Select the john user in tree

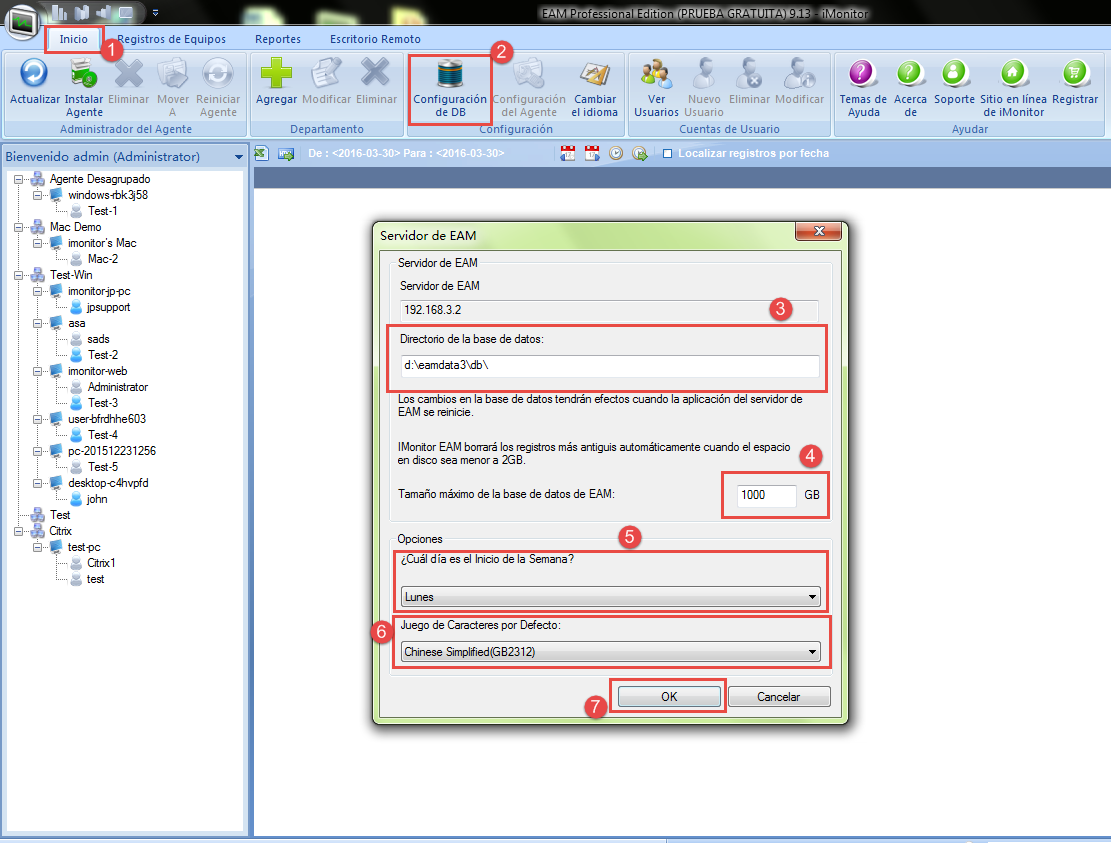tap(97, 499)
